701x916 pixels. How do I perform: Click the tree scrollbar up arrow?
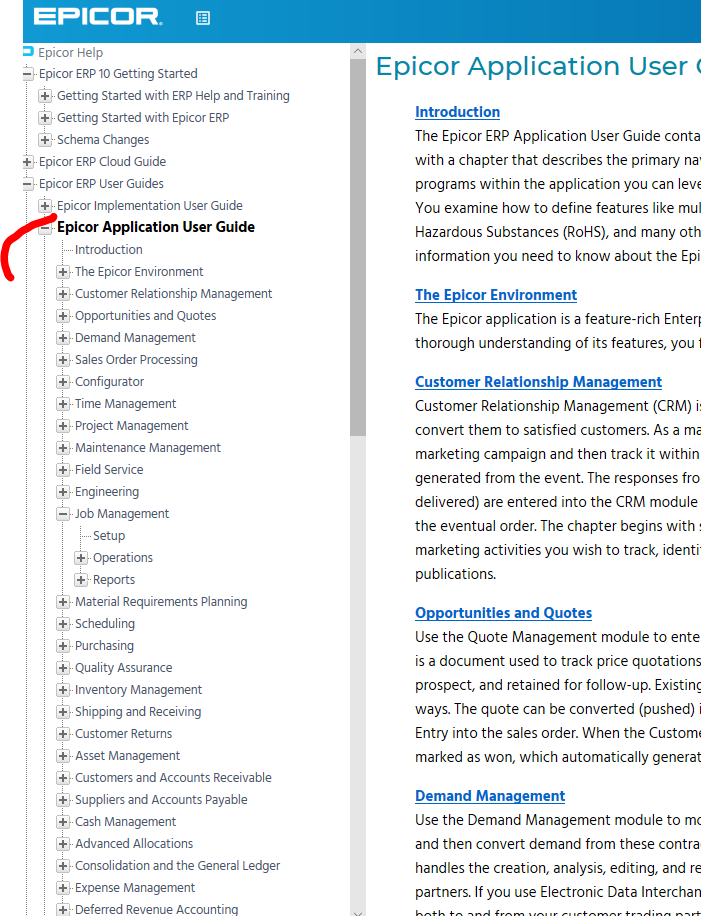[358, 51]
